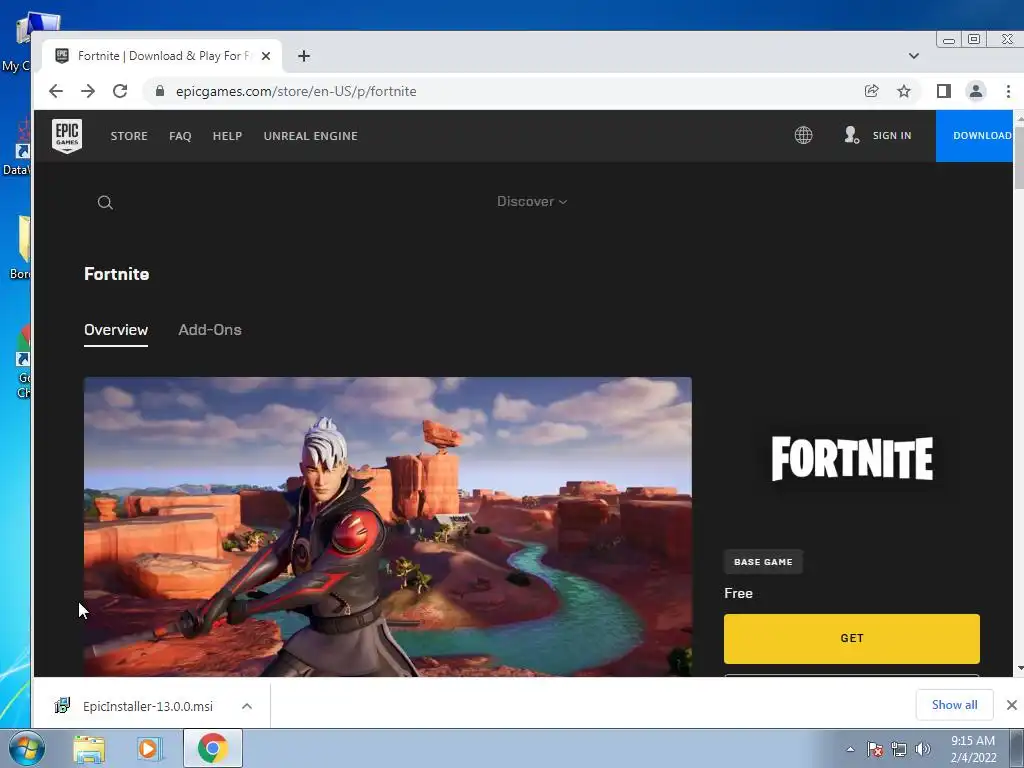
Task: Click the Chrome taskbar icon
Action: tap(212, 748)
